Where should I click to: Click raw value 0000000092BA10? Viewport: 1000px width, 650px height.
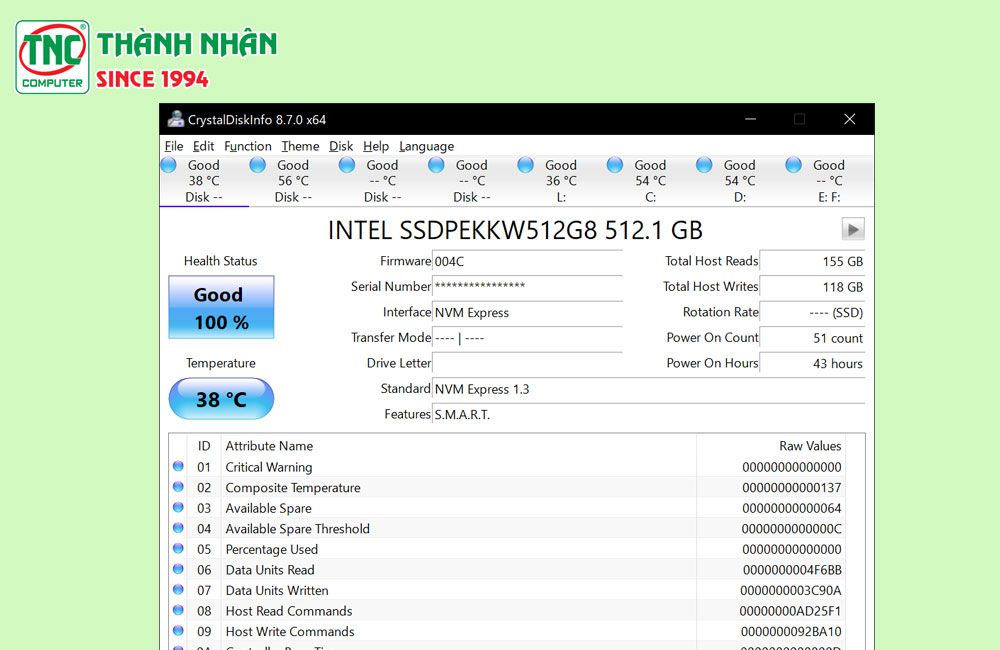click(791, 632)
